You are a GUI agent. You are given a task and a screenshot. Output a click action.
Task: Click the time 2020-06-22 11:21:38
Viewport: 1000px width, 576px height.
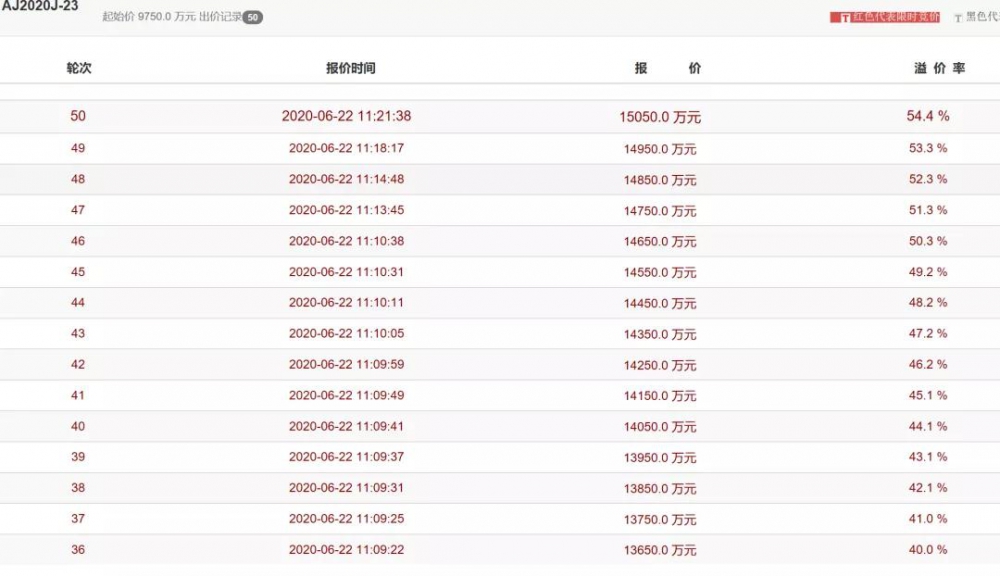pyautogui.click(x=346, y=115)
